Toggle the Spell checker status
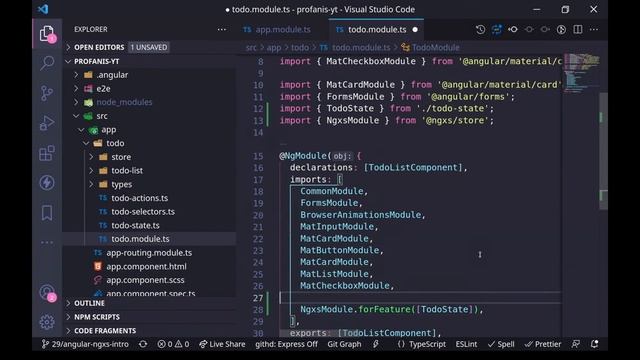This screenshot has width=640, height=360. point(501,344)
